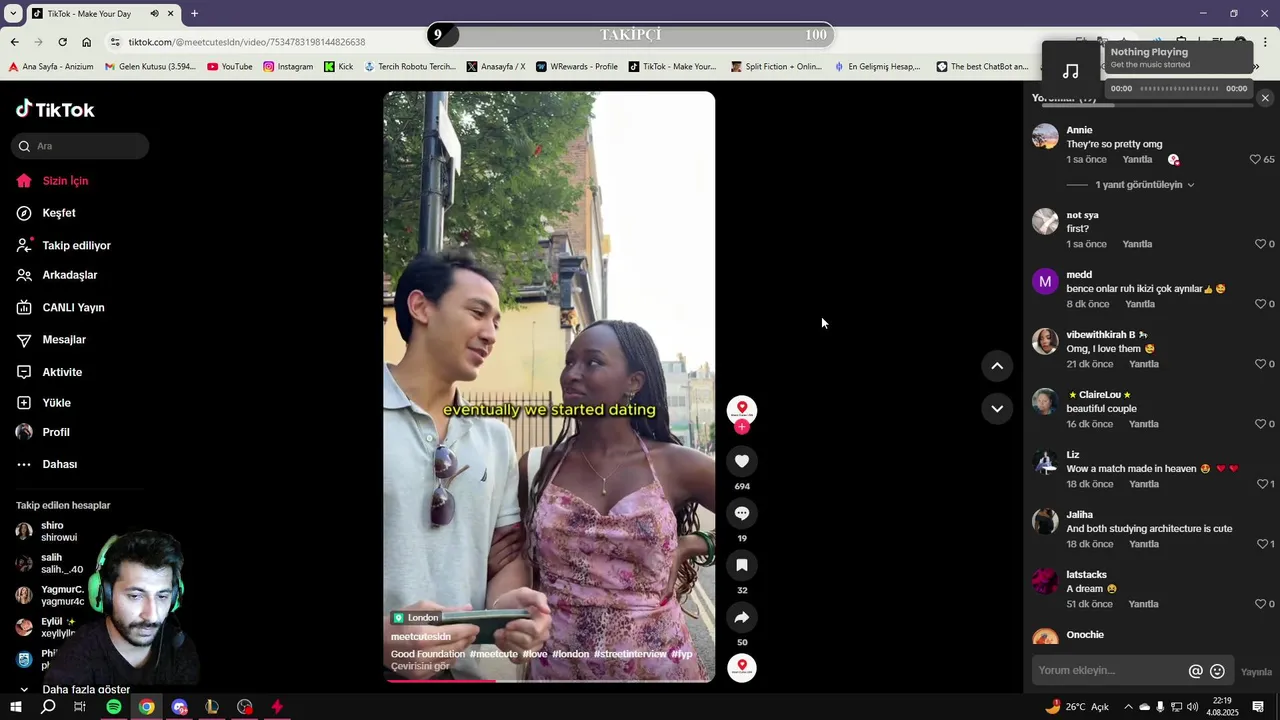Like vibewithkirah B's comment
The image size is (1280, 720).
(x=1260, y=364)
